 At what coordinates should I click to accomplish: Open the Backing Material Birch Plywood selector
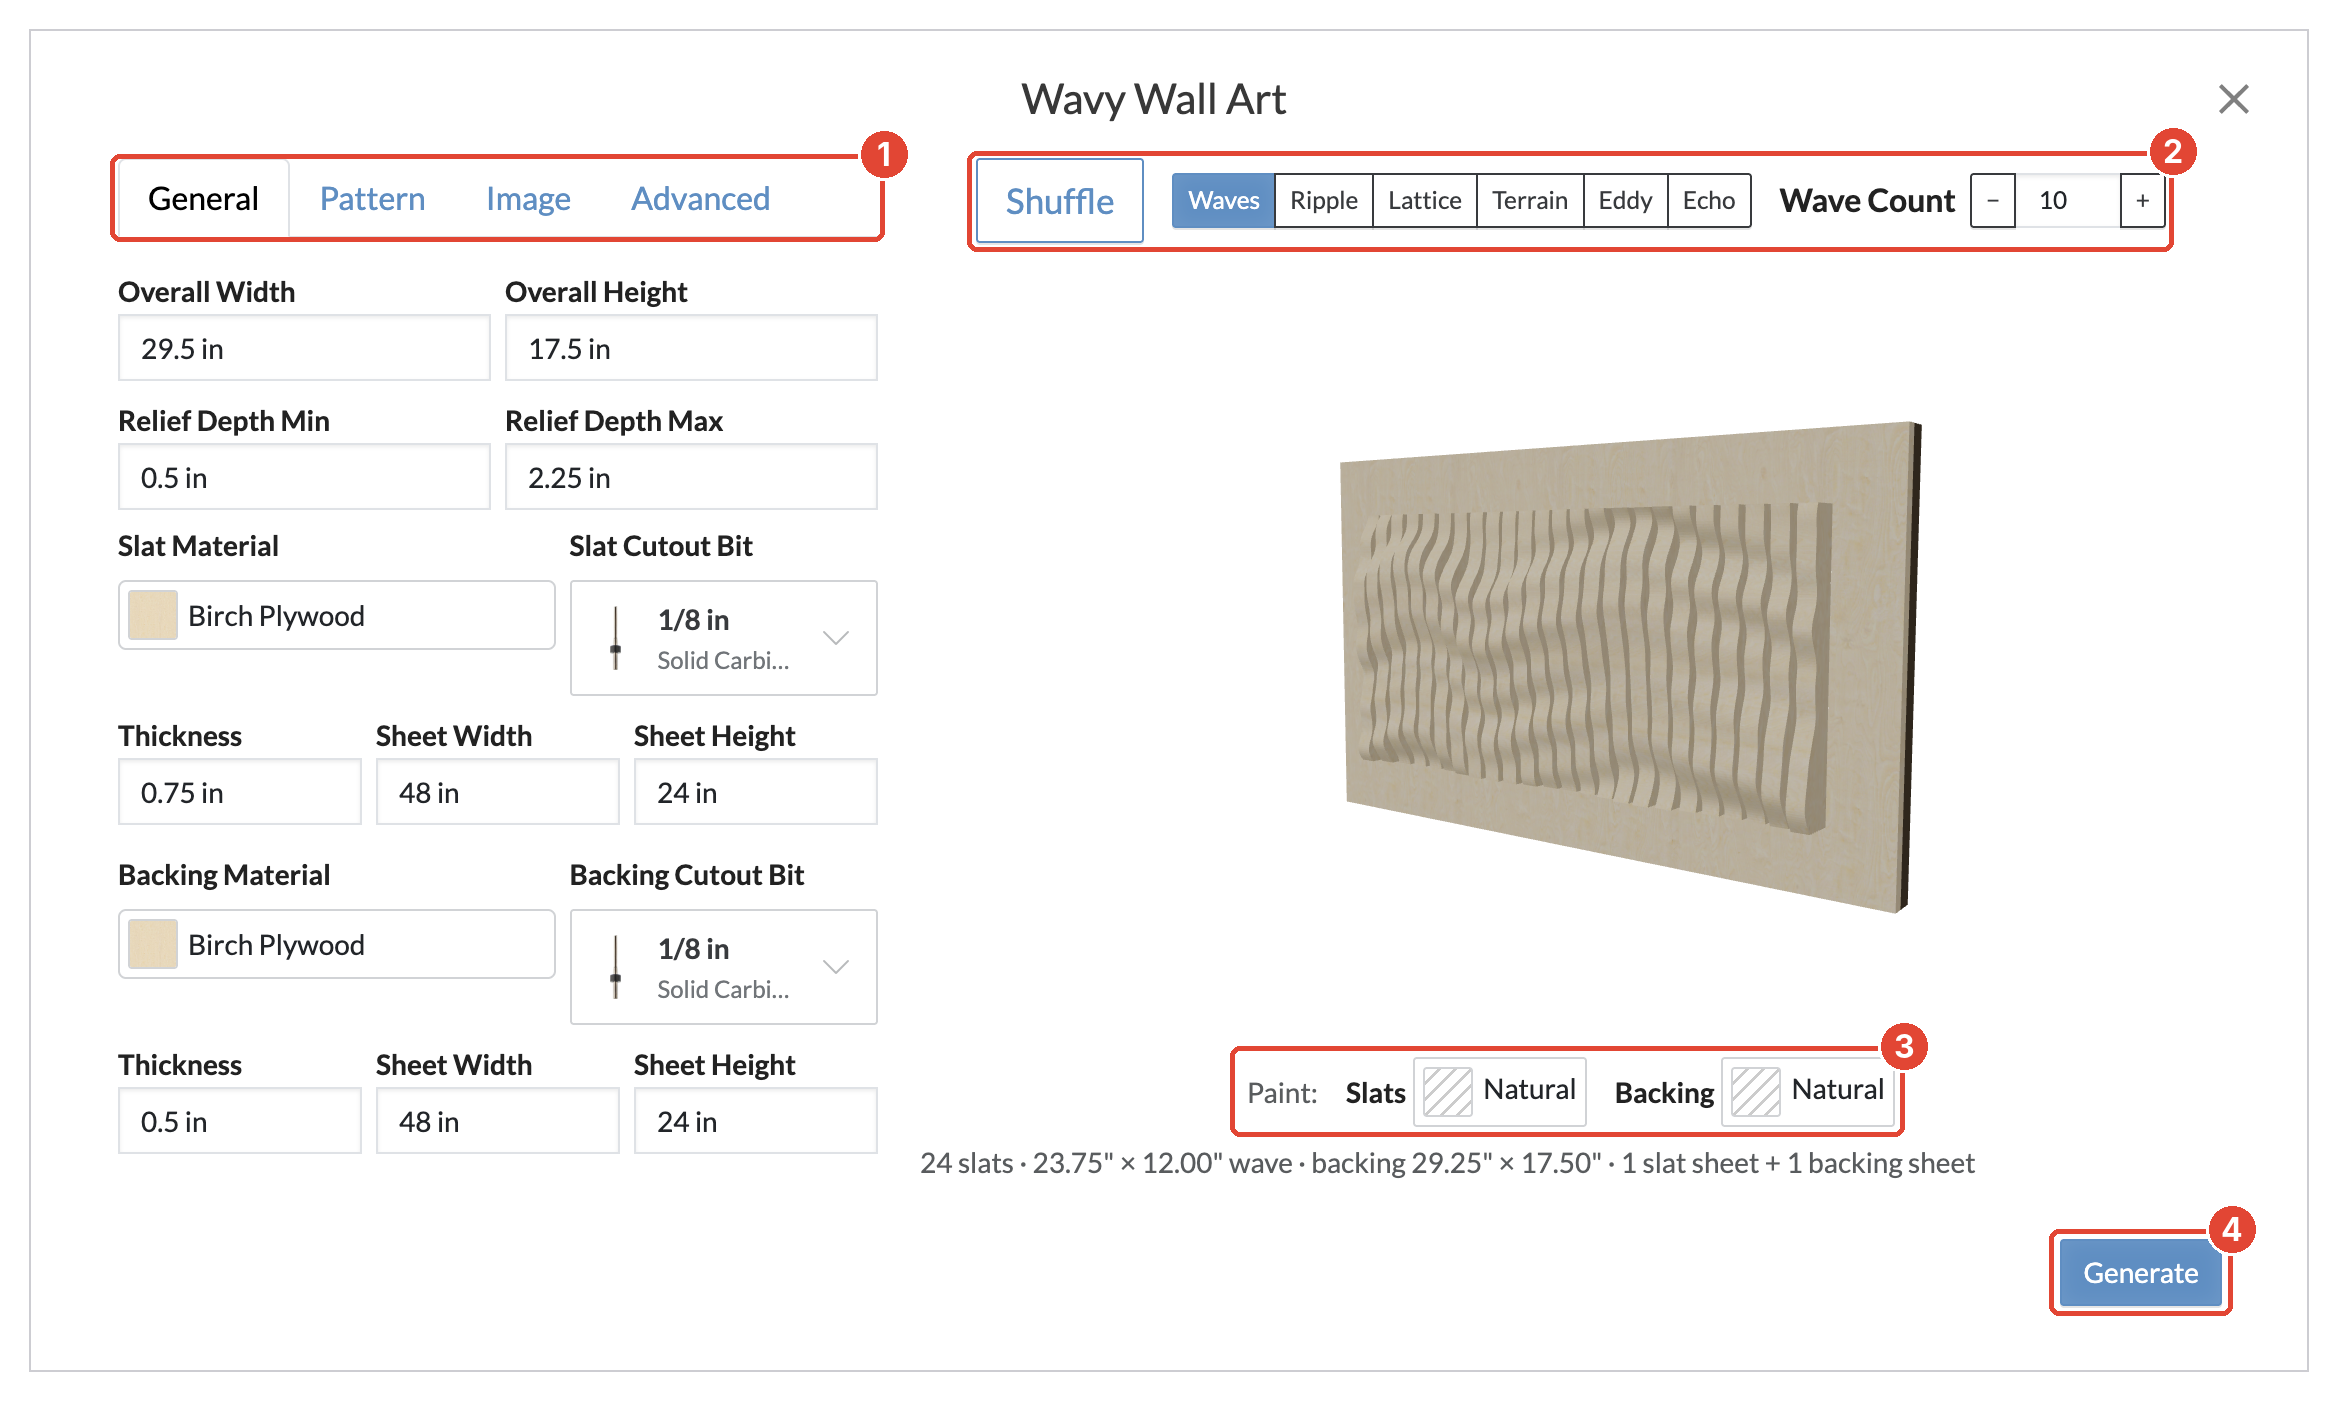pyautogui.click(x=337, y=944)
